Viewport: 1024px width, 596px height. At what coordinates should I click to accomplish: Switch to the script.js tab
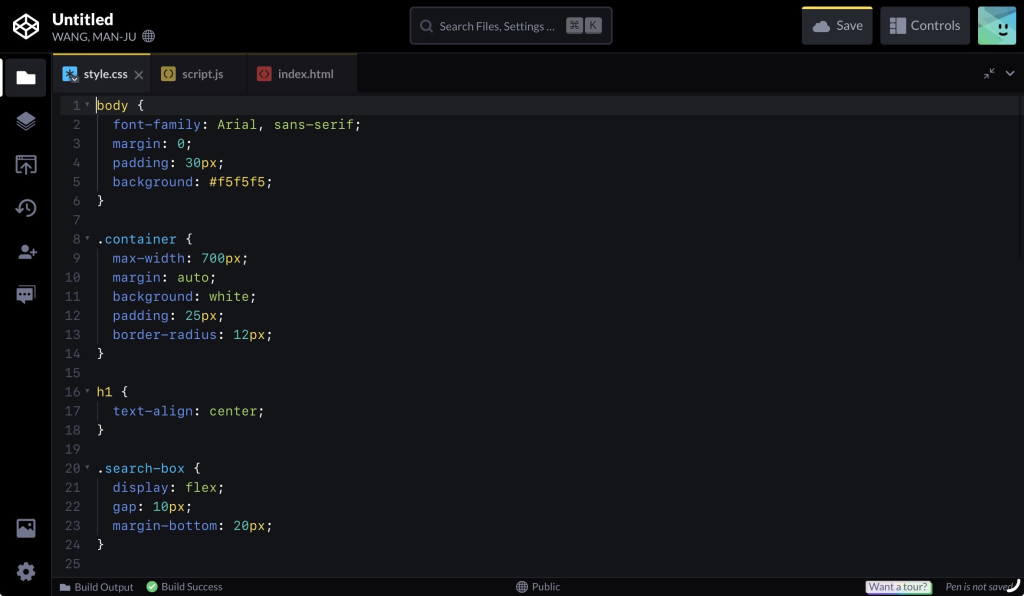(199, 74)
